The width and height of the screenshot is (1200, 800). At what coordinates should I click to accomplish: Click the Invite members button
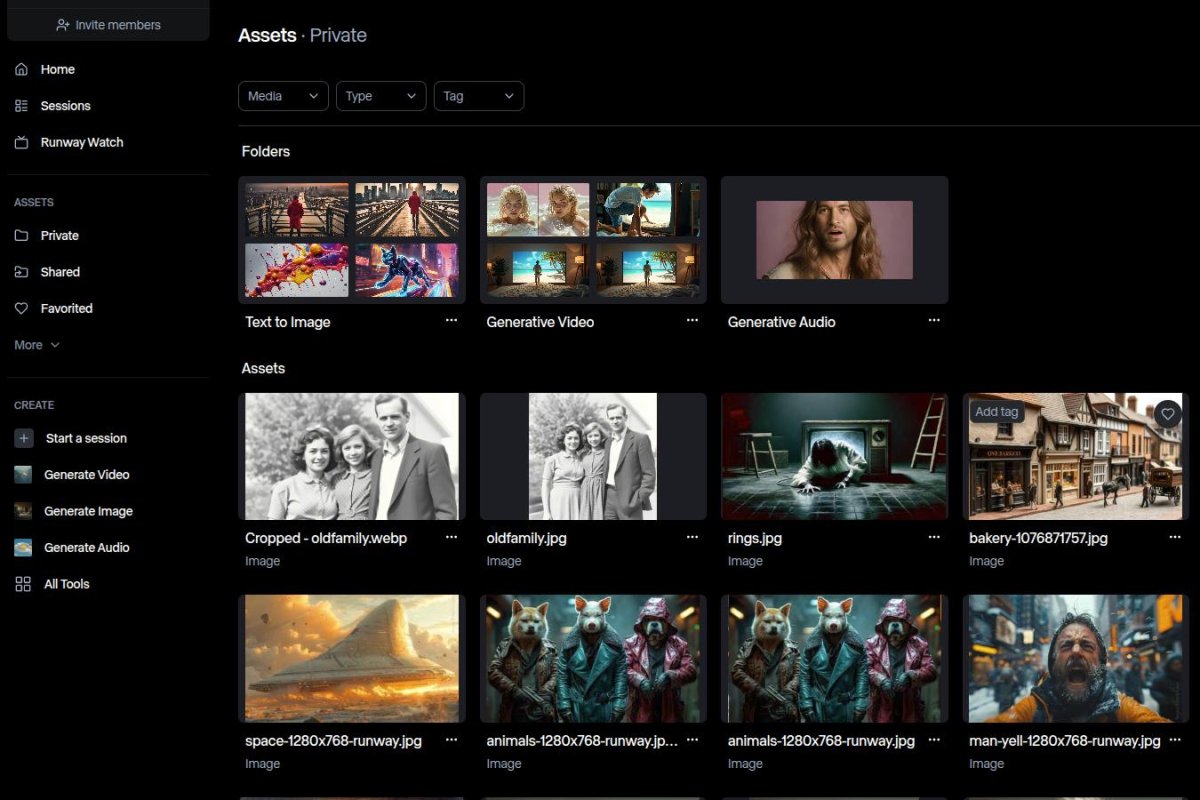click(108, 25)
